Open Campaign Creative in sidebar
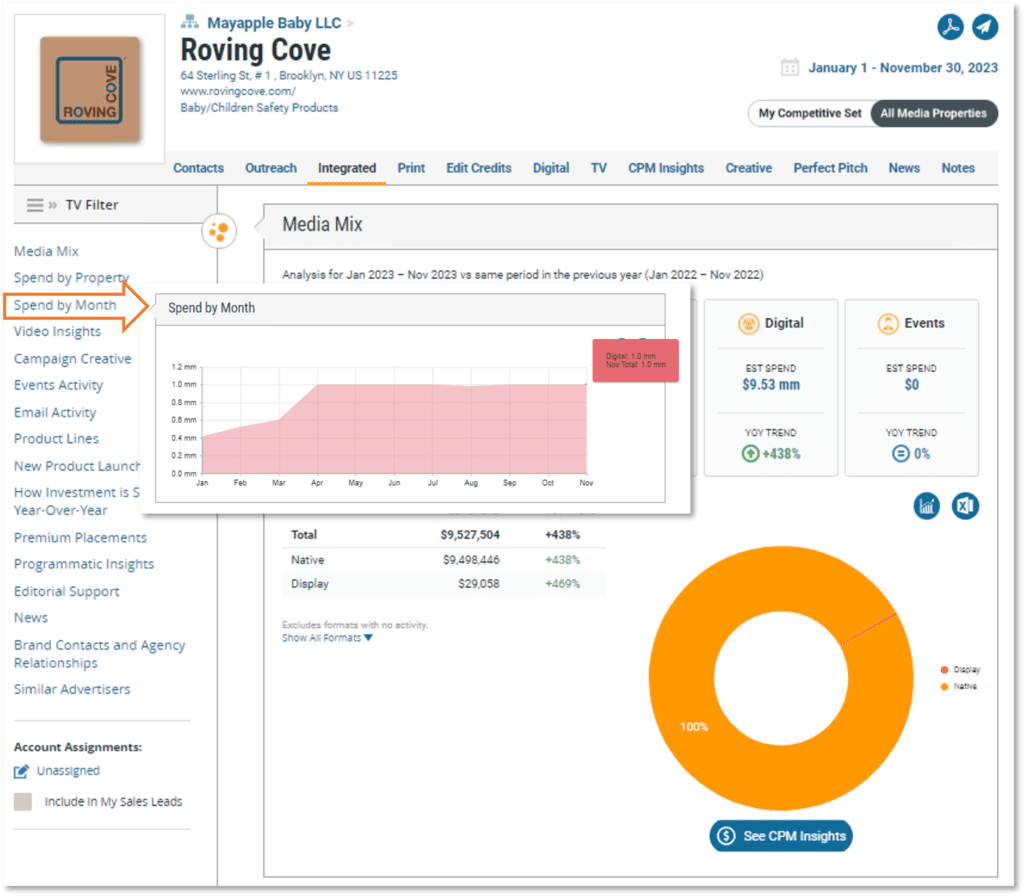 [x=72, y=359]
